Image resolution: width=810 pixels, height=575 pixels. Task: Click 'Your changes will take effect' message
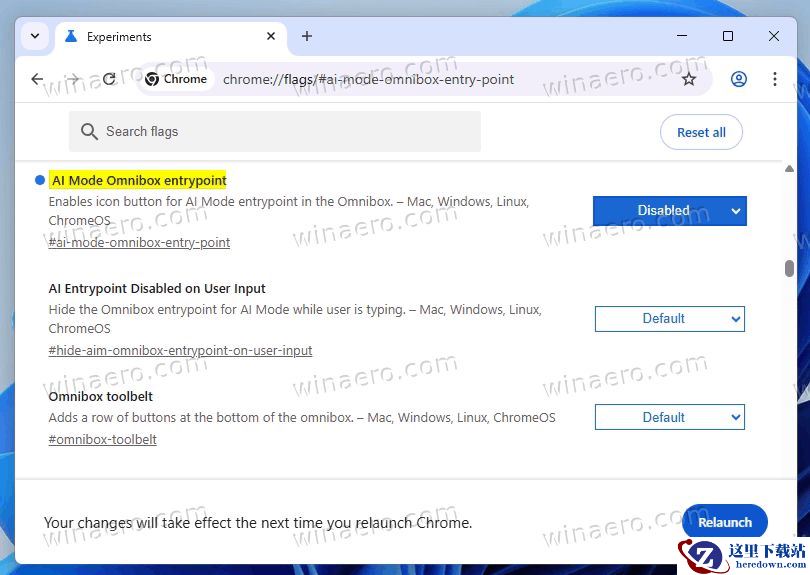click(258, 523)
